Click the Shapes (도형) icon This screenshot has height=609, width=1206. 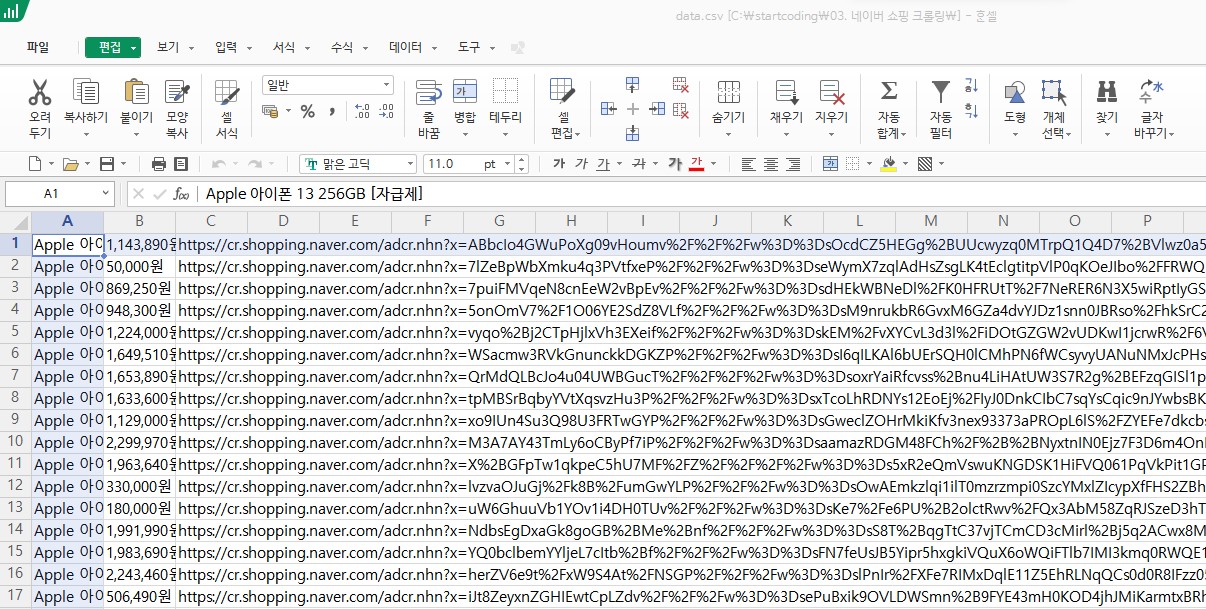point(1014,93)
